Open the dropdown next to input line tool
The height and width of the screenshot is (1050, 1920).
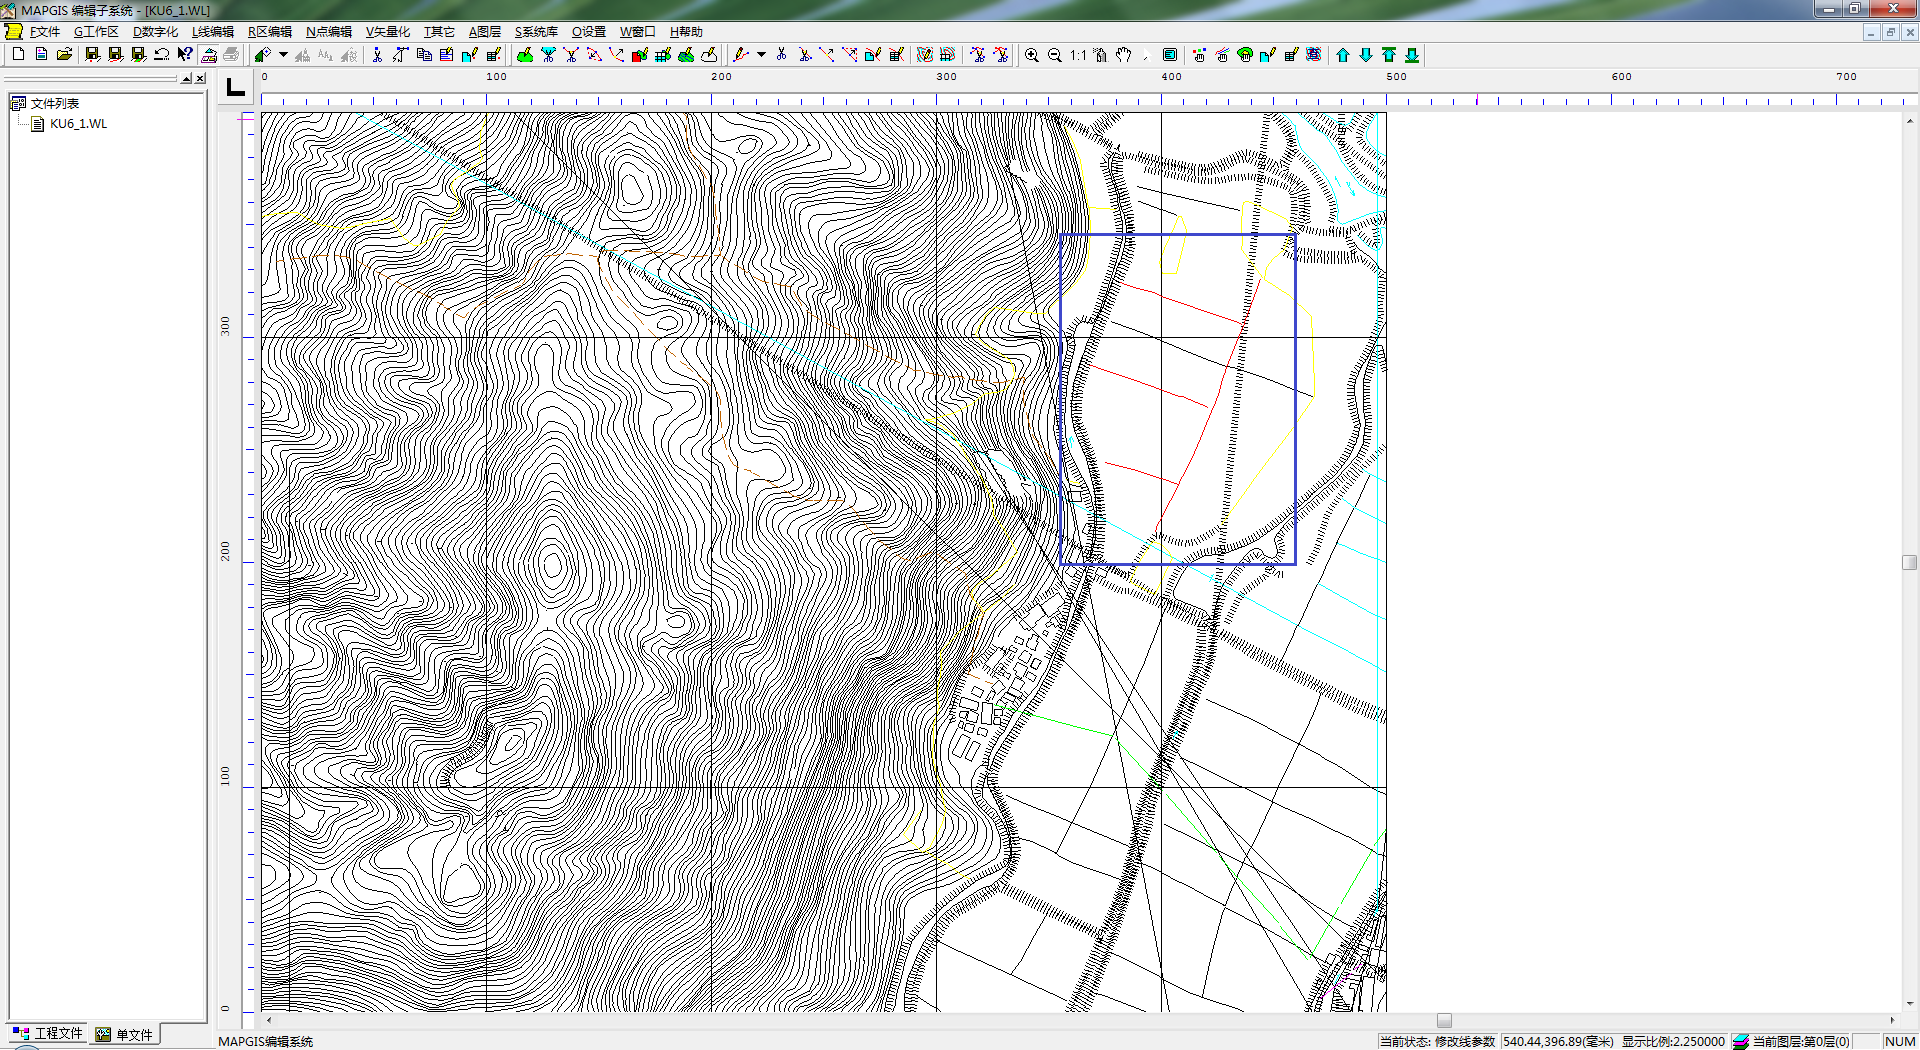761,55
